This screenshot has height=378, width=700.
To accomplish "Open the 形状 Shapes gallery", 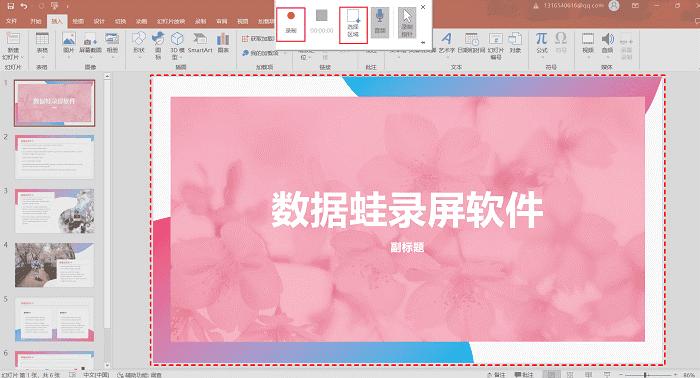I will (x=139, y=45).
